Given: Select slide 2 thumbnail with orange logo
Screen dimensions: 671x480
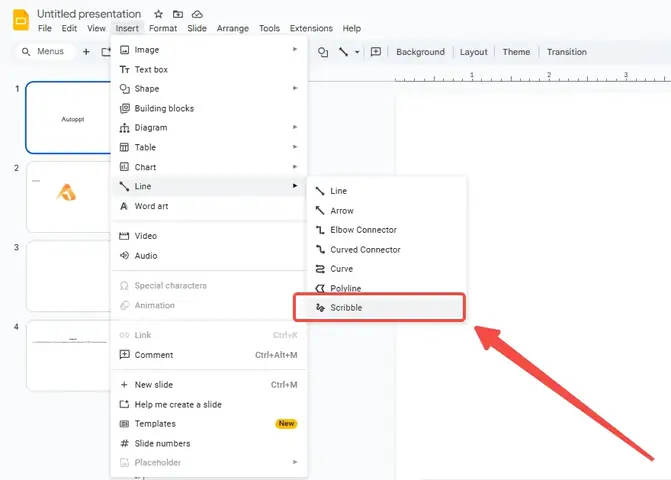Looking at the screenshot, I should point(68,197).
